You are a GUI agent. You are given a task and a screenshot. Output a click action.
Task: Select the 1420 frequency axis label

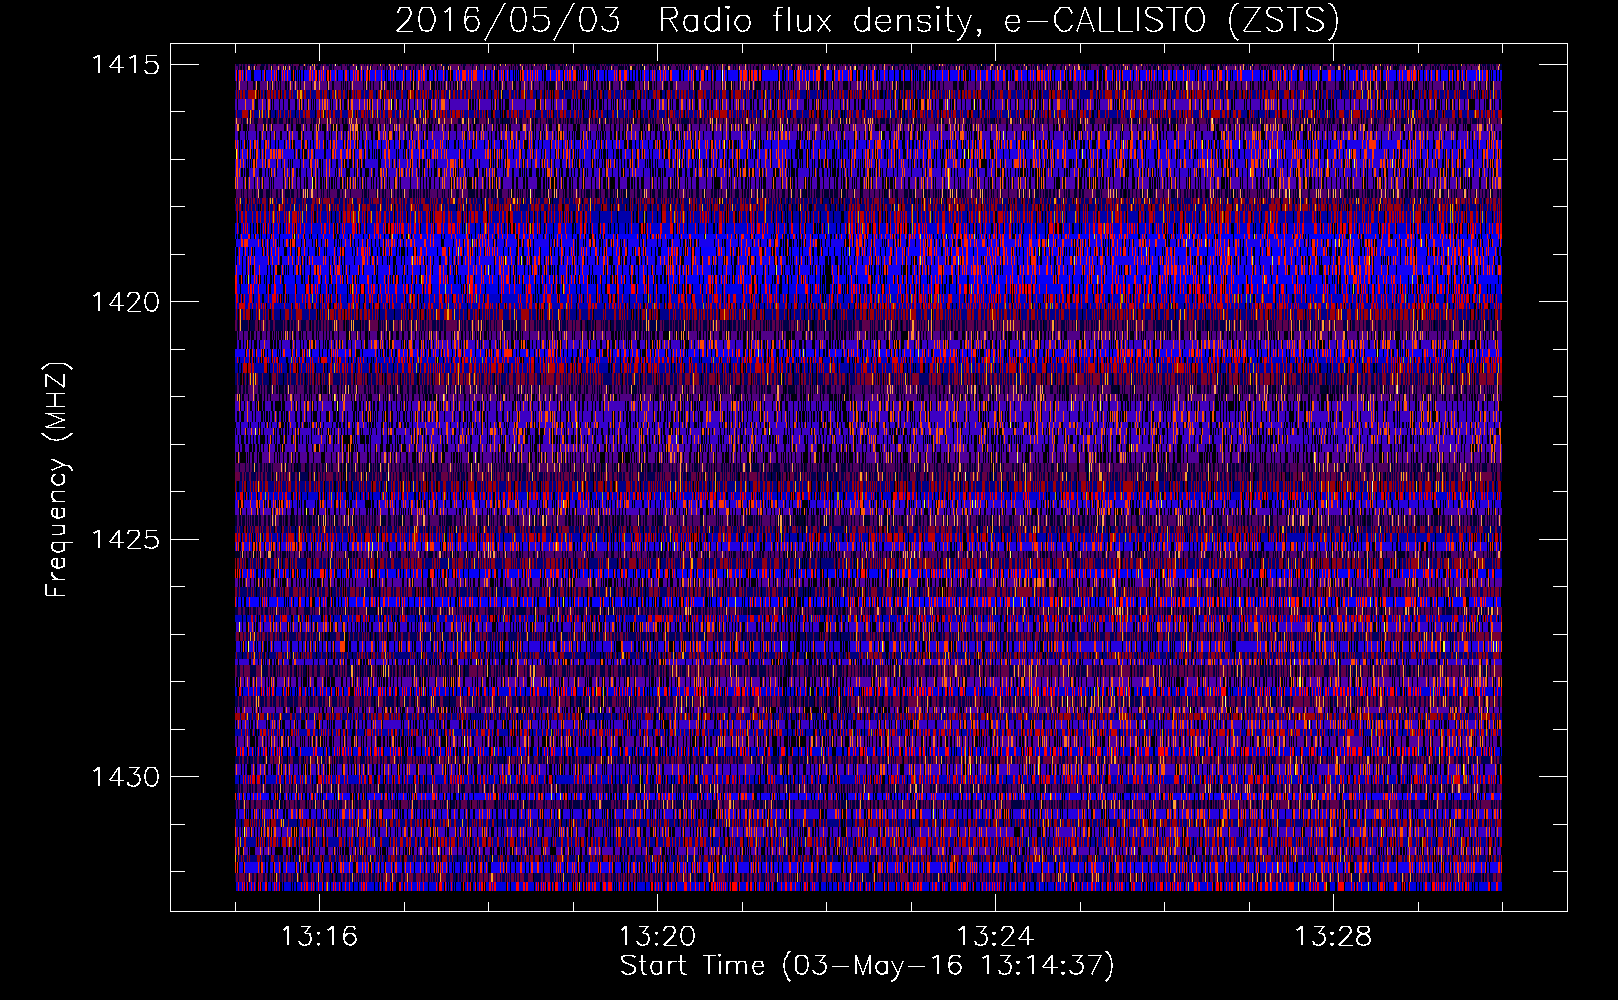pos(125,302)
